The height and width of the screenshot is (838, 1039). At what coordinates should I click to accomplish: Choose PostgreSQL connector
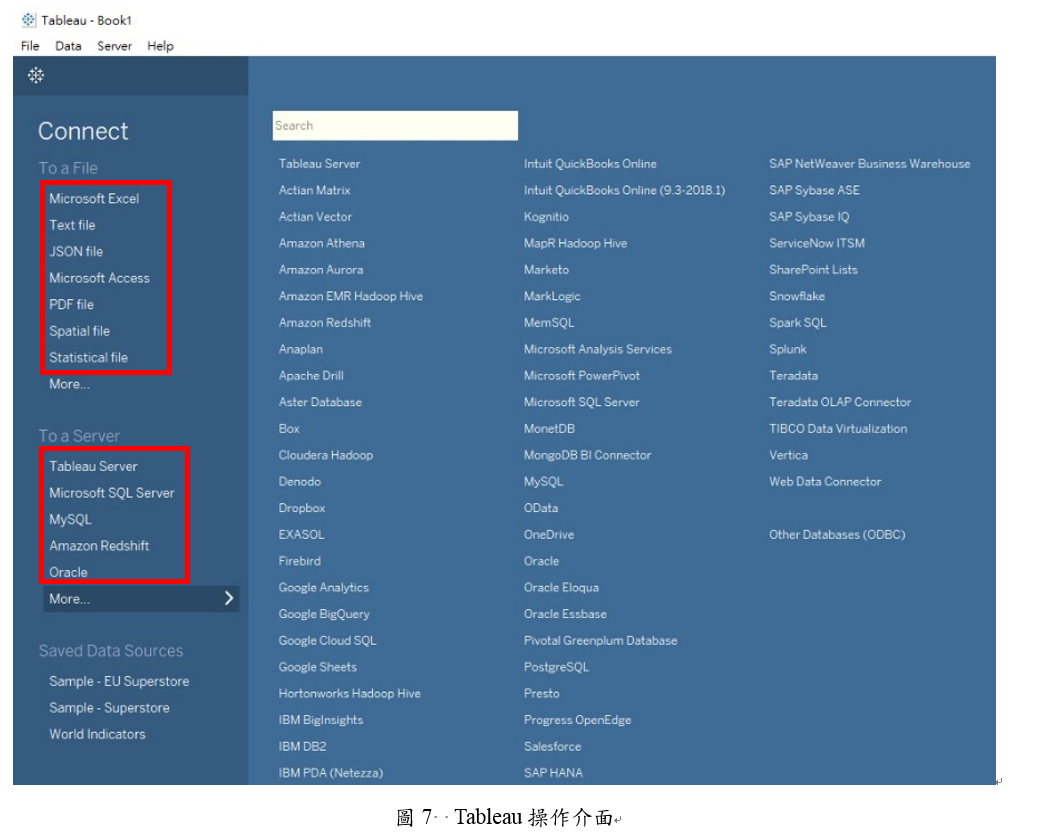click(x=556, y=667)
